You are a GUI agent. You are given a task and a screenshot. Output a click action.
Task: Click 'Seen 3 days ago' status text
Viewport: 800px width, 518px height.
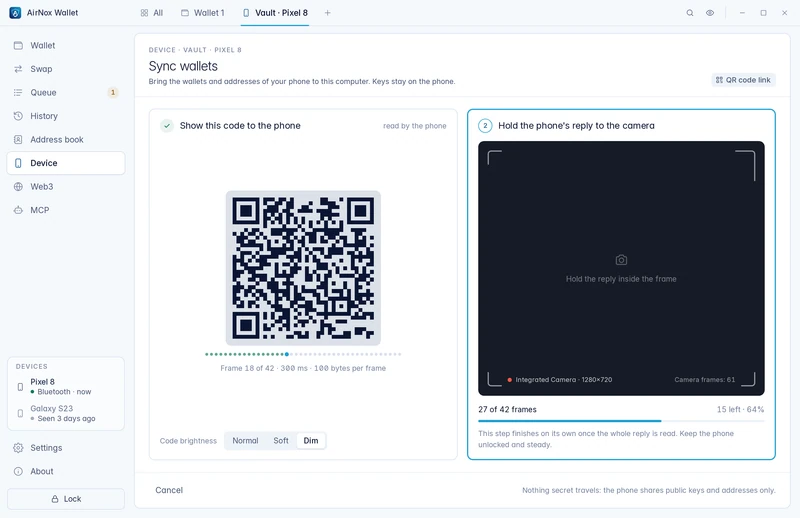coord(66,418)
